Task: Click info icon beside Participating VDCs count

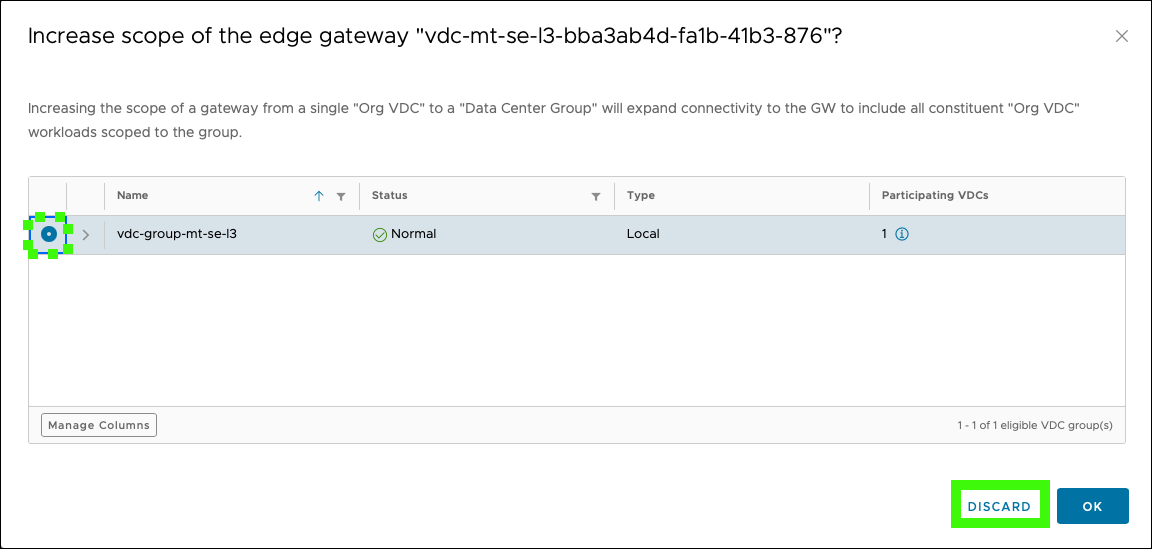Action: click(903, 234)
